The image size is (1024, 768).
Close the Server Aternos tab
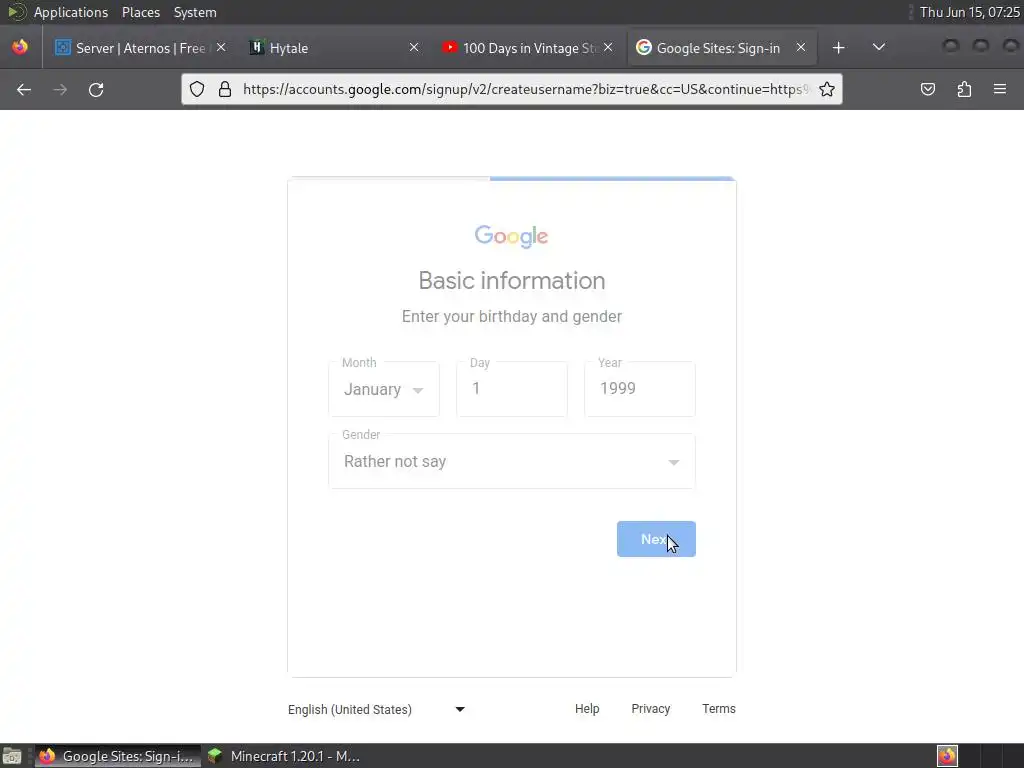click(221, 47)
